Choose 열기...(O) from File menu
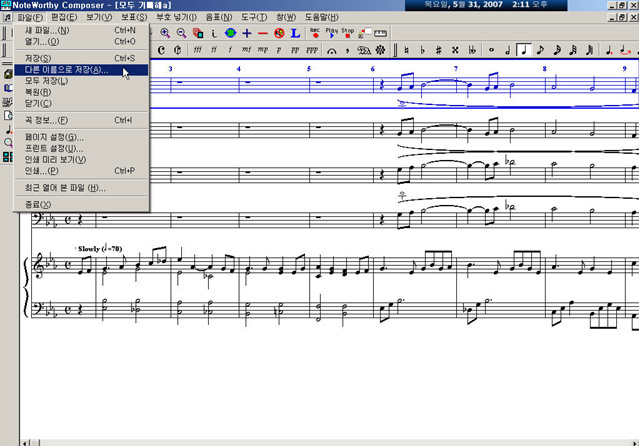Image resolution: width=639 pixels, height=446 pixels. tap(81, 42)
